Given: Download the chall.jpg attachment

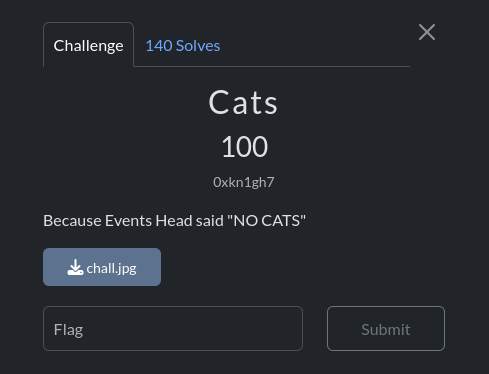Looking at the screenshot, I should [102, 267].
